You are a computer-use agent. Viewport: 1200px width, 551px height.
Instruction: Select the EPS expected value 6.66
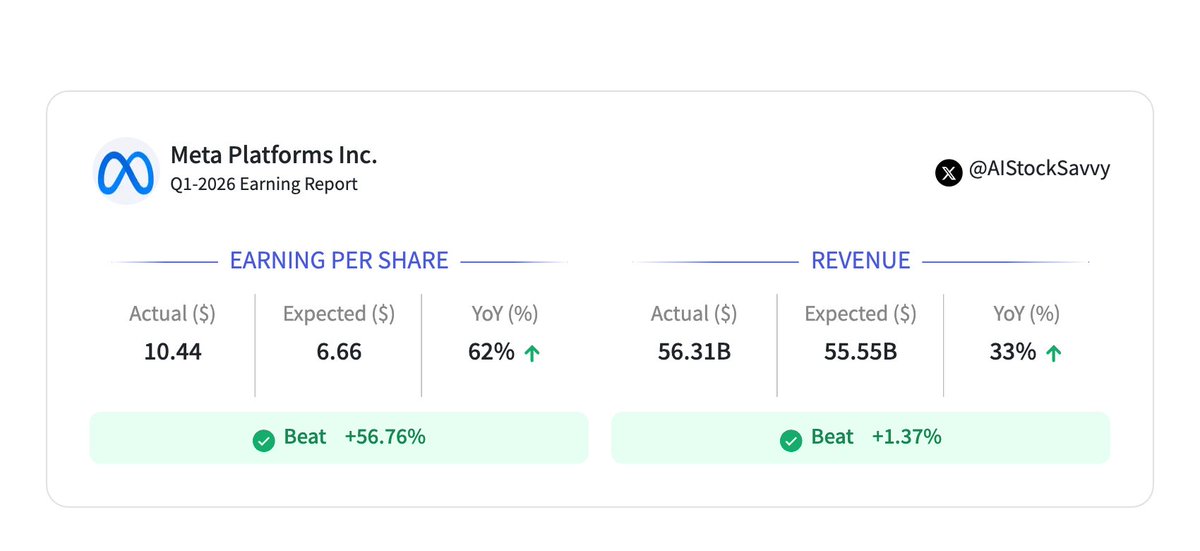339,352
